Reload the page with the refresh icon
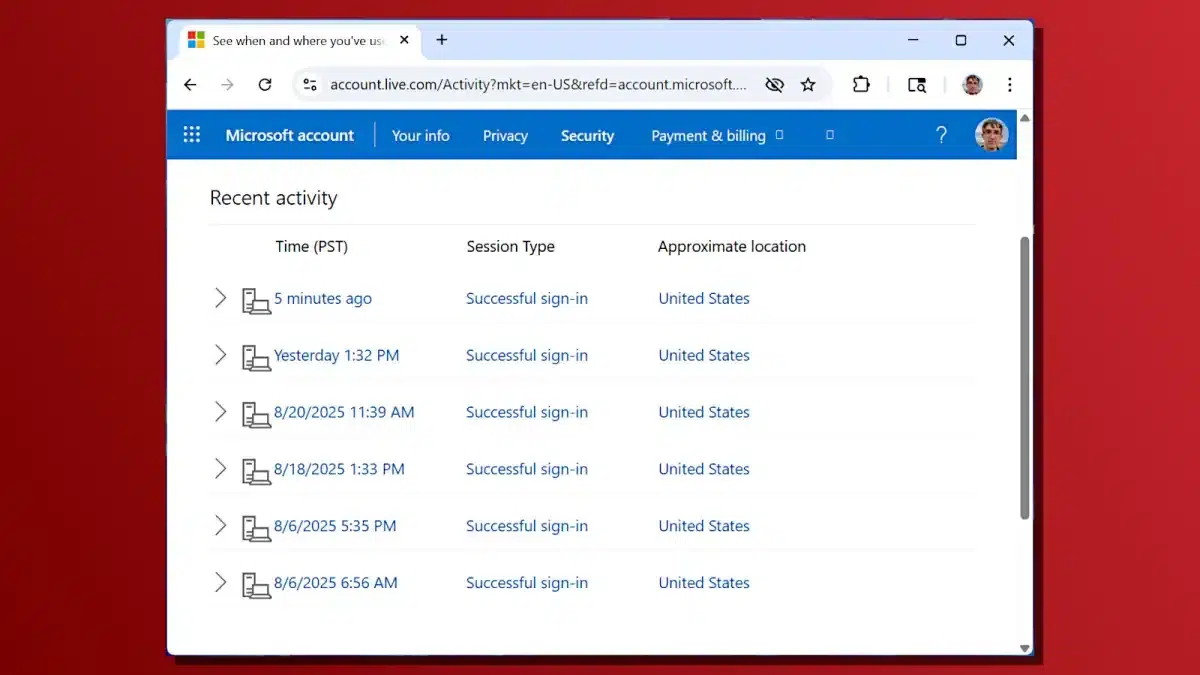 point(265,85)
